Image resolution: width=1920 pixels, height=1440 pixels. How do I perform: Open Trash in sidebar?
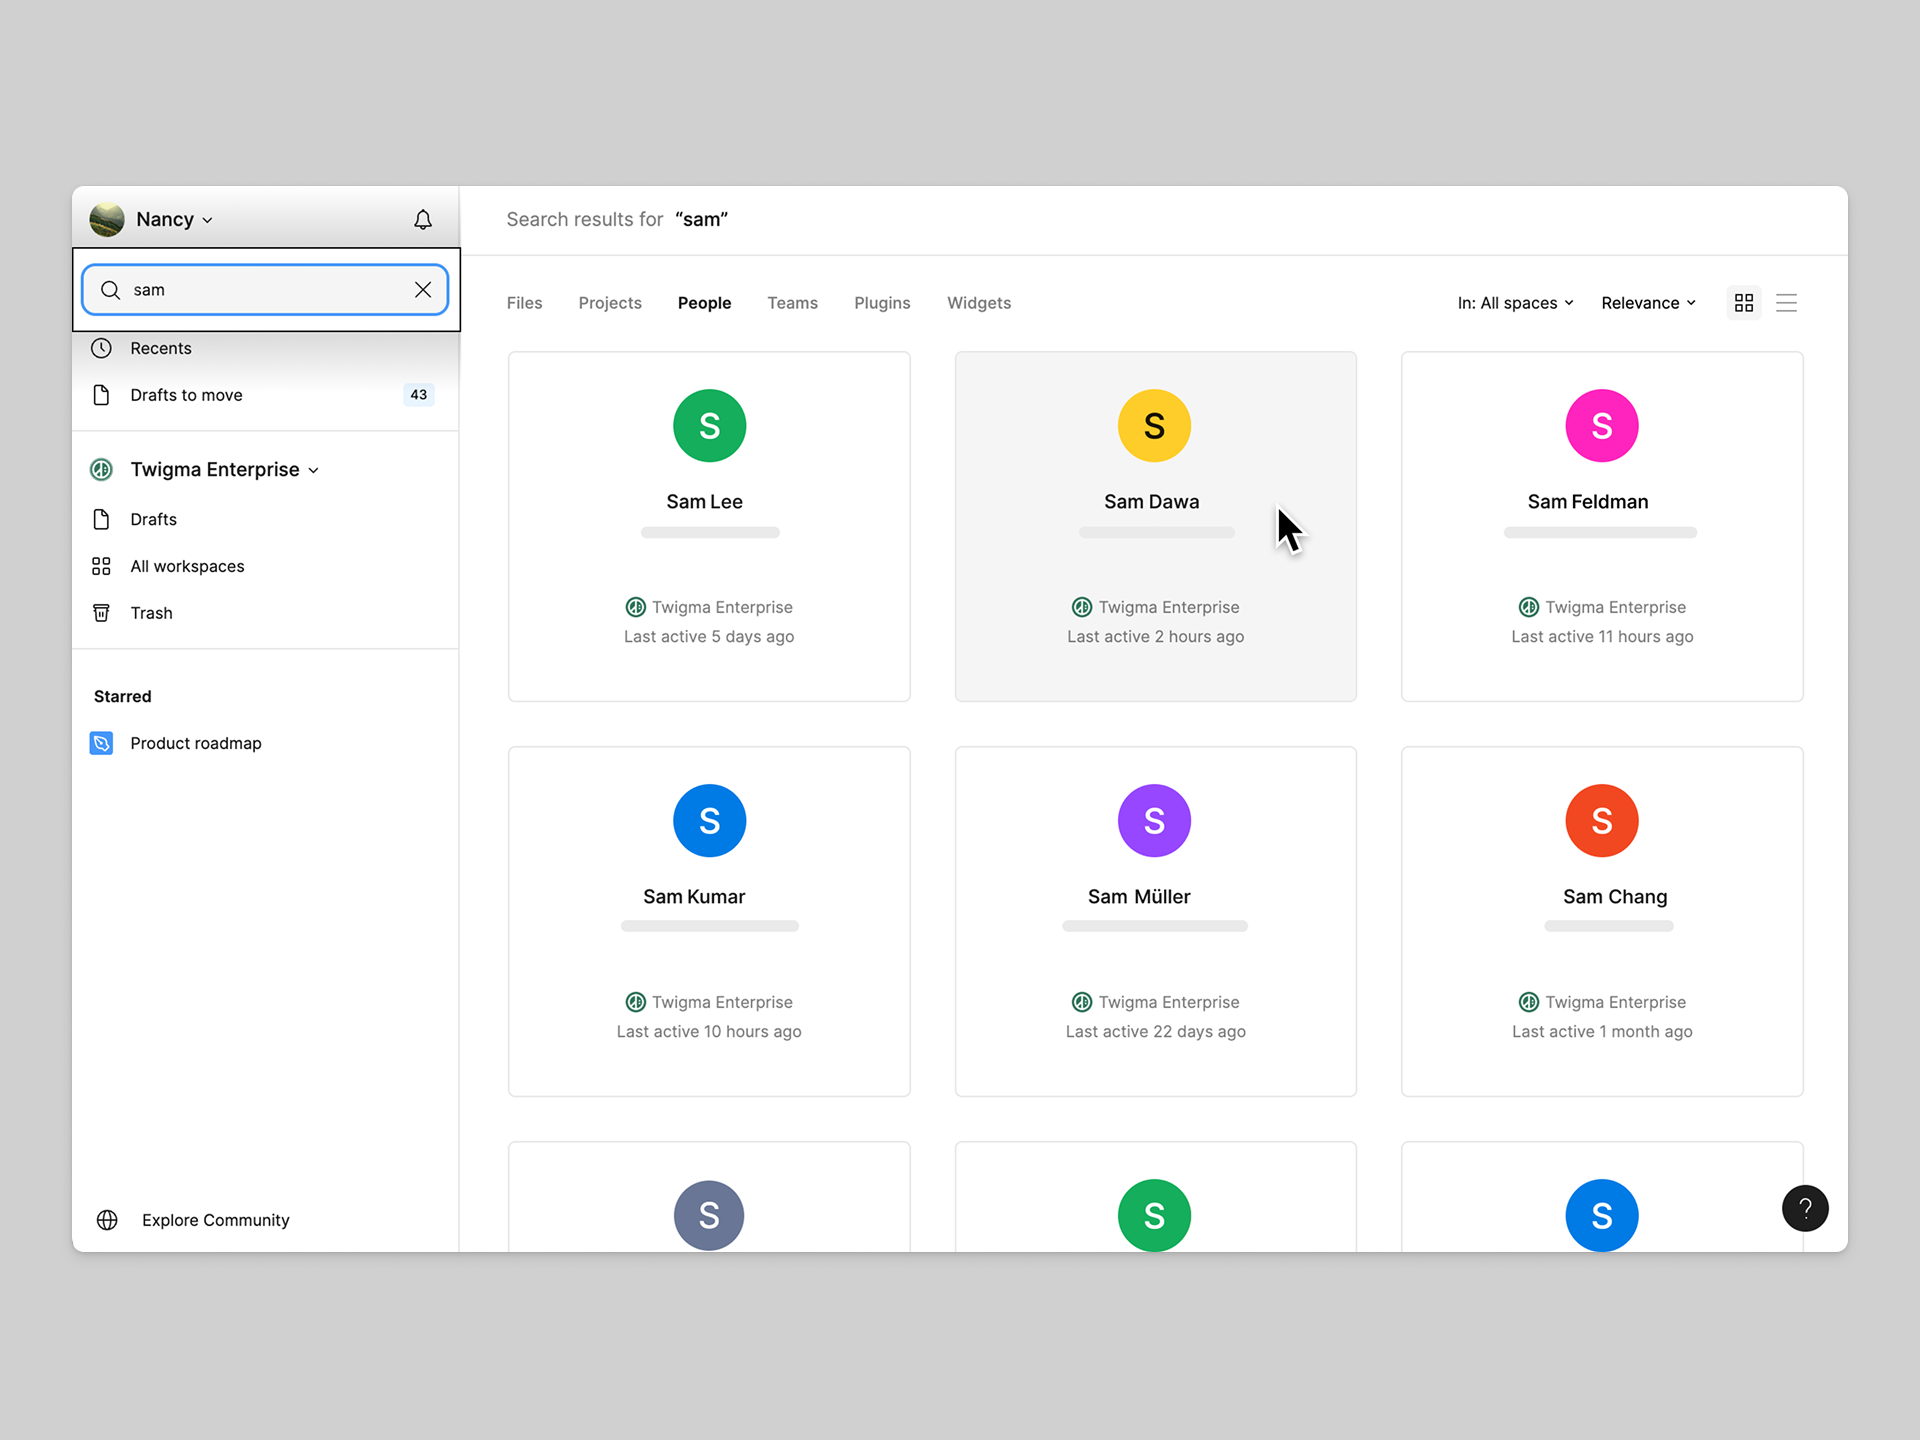pos(151,613)
